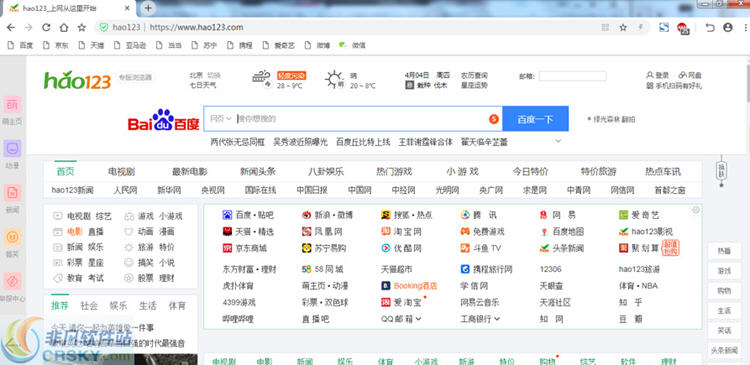Click the 百度一下 search button

[x=535, y=119]
